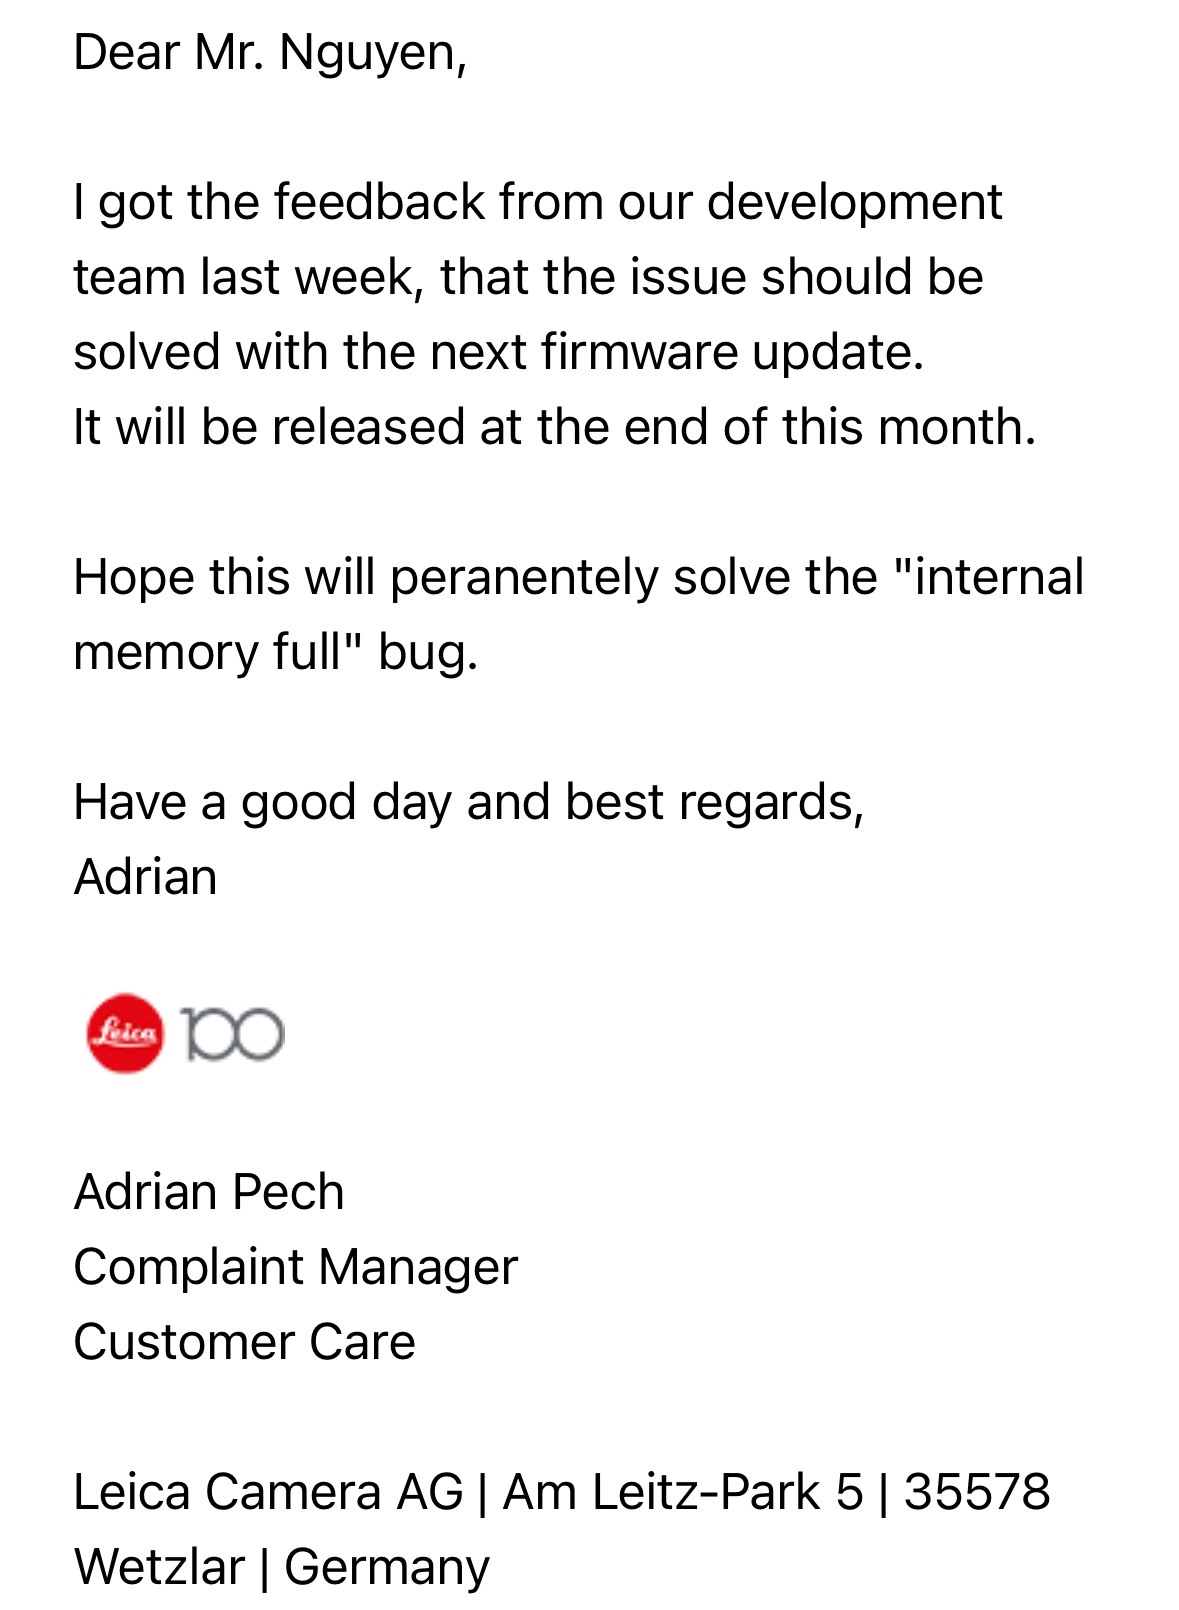Screen dimensions: 1179x1610
Task: Click the 'Customer Care' department line
Action: (244, 1342)
